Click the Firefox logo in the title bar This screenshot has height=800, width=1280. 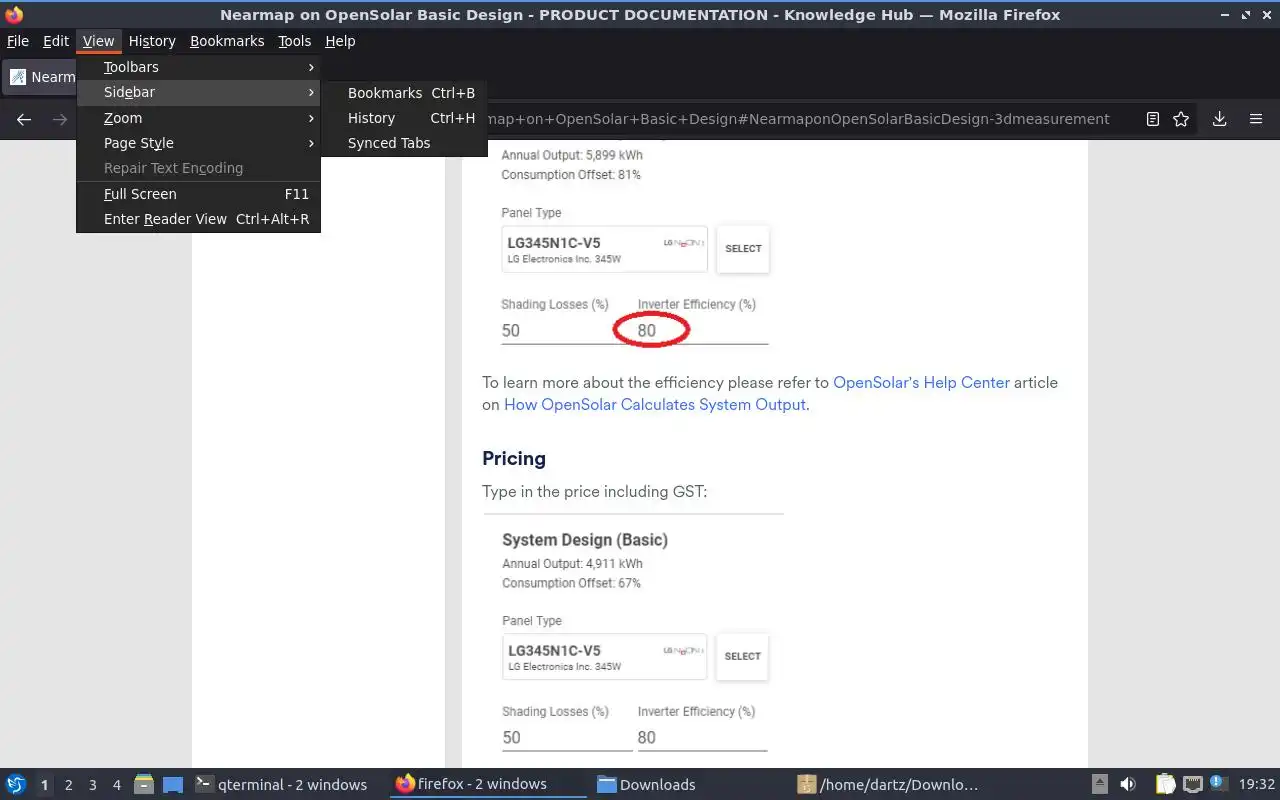(14, 14)
